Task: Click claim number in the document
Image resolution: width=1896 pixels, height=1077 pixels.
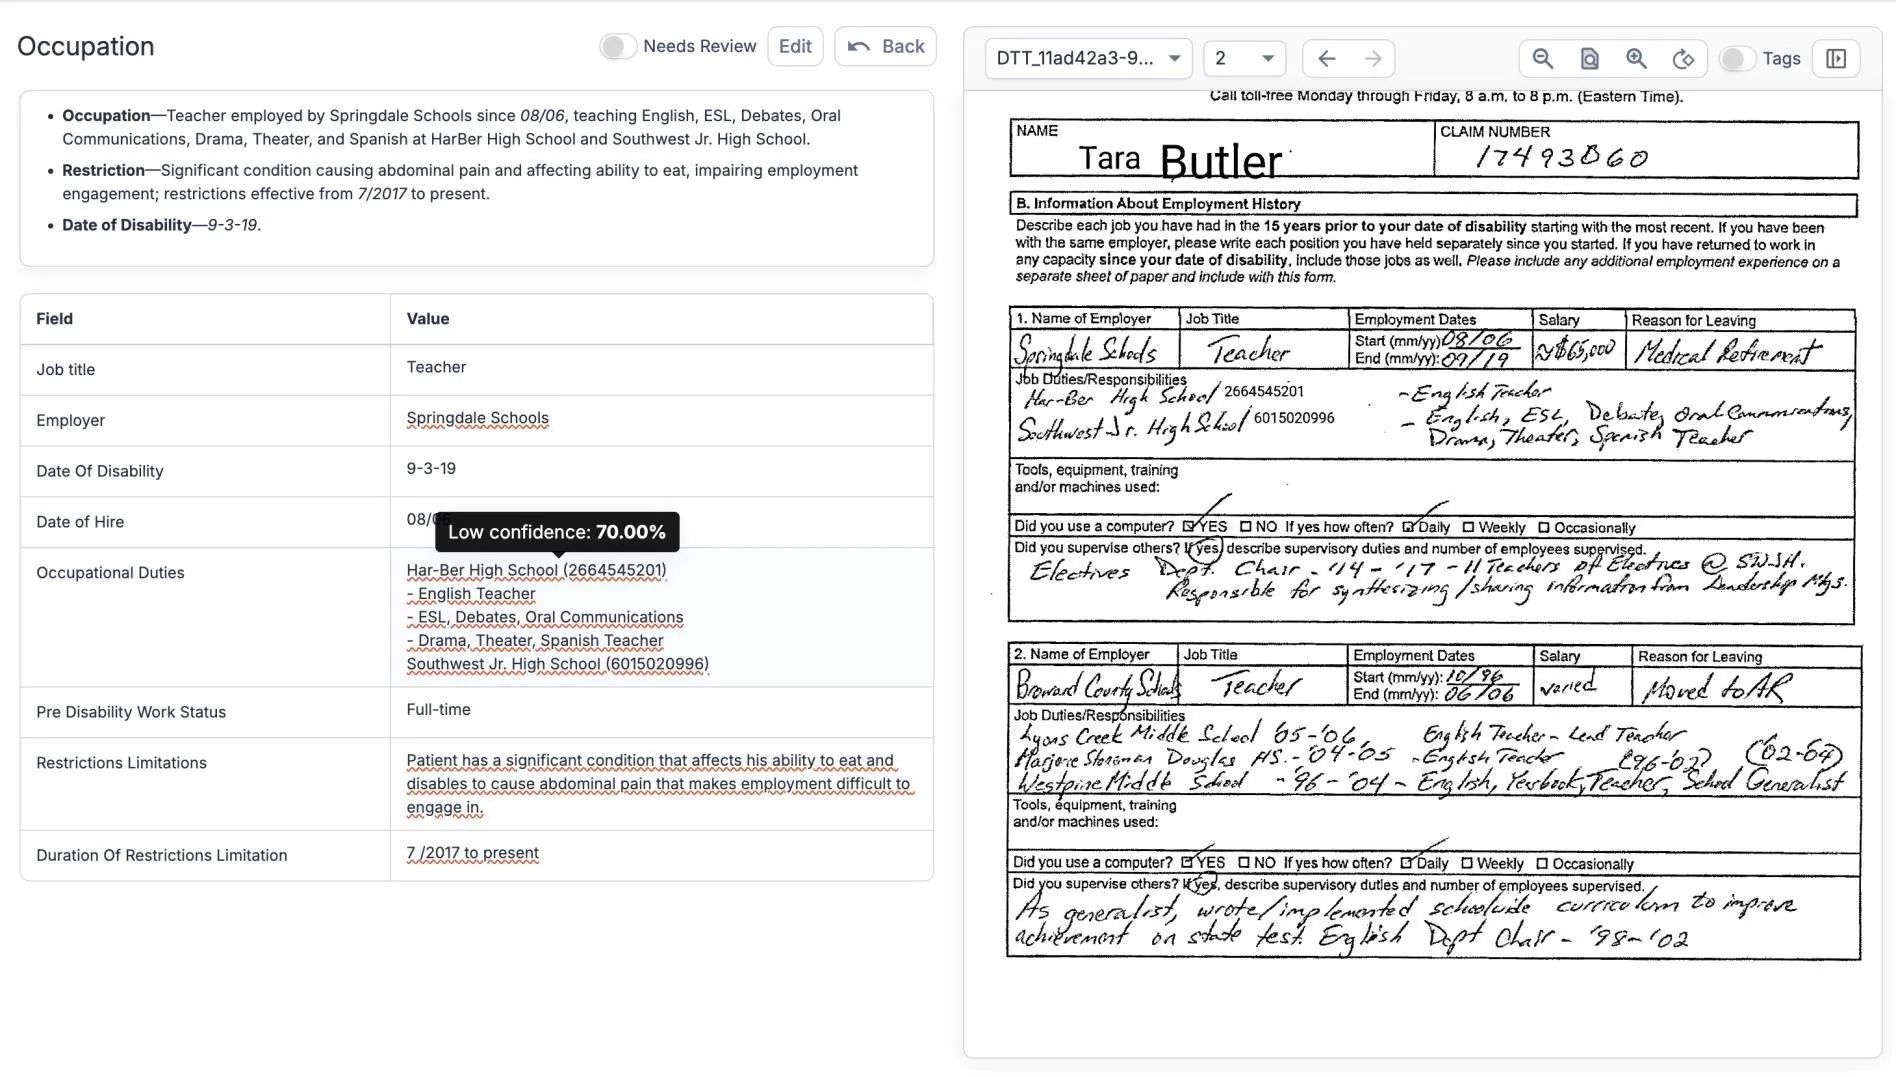Action: 1561,157
